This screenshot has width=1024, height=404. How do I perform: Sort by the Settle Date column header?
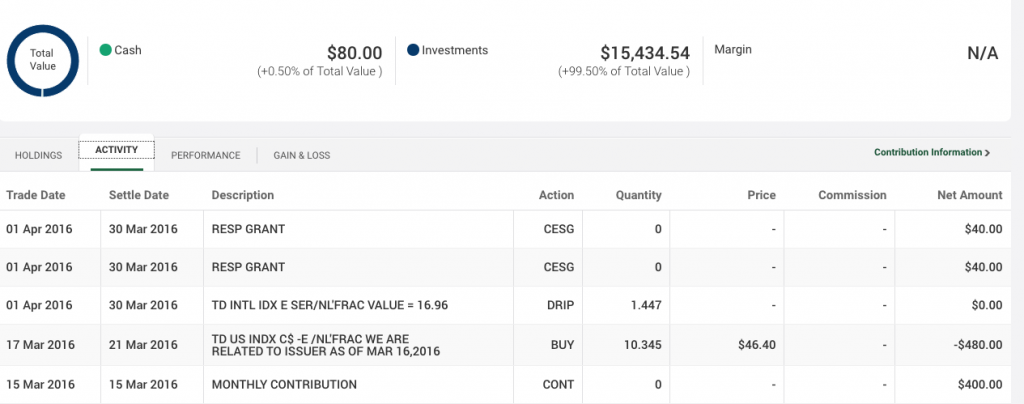[x=138, y=194]
